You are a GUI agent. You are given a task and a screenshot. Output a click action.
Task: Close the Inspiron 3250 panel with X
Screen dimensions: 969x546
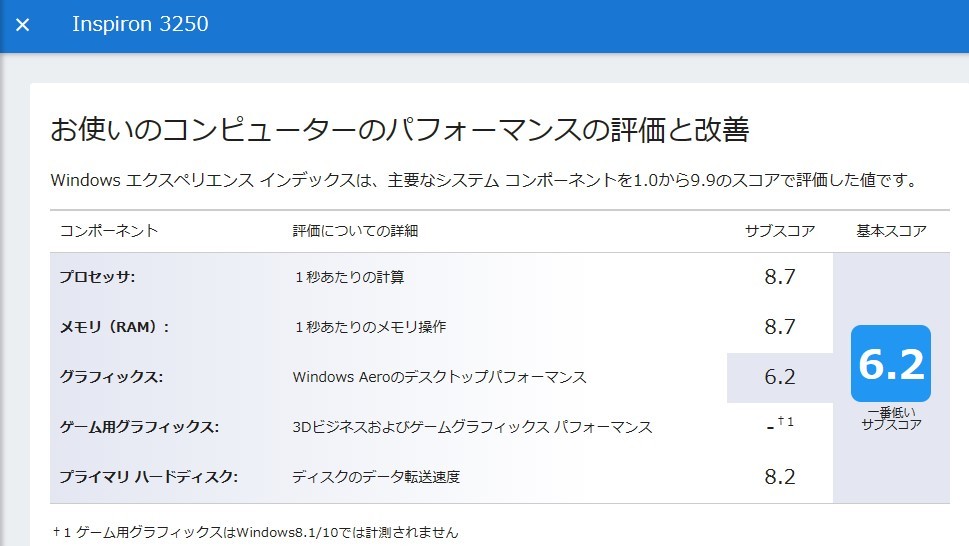pyautogui.click(x=23, y=25)
